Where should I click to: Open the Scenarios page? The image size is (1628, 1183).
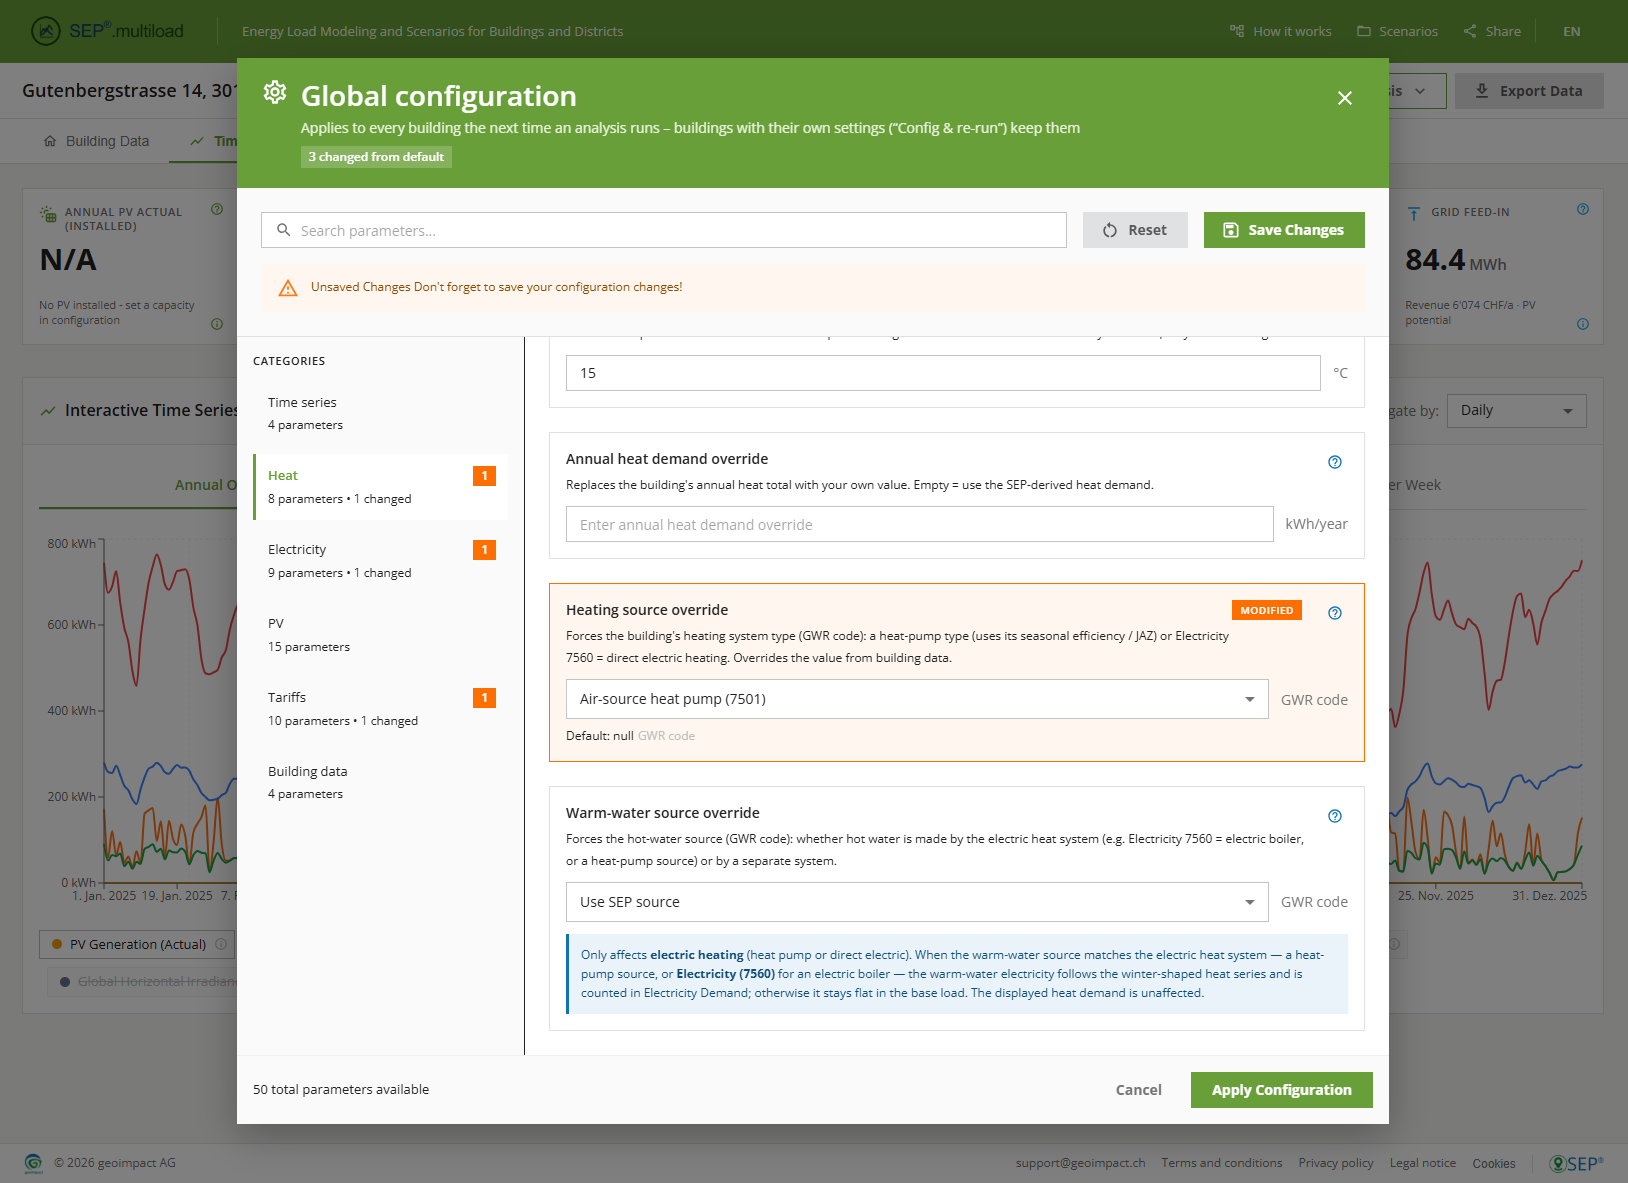click(x=1397, y=31)
